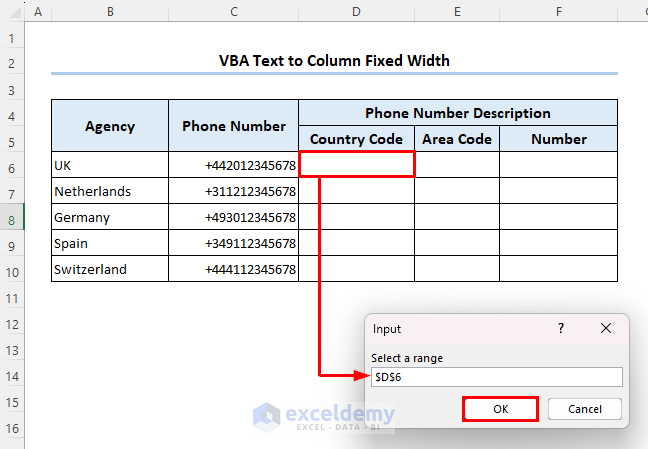Select the empty Area Code cell for UK

(x=457, y=165)
